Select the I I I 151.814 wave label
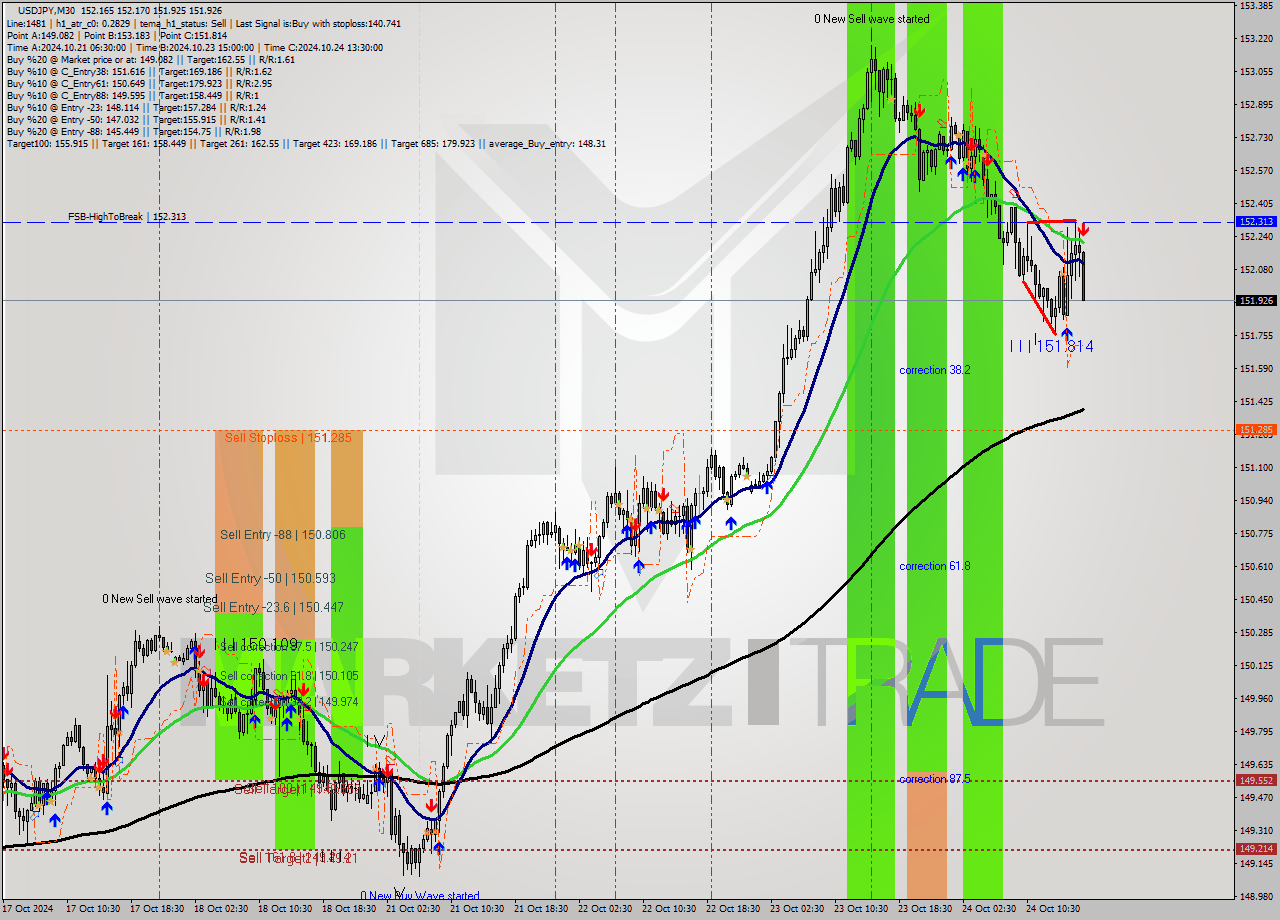 [1051, 346]
